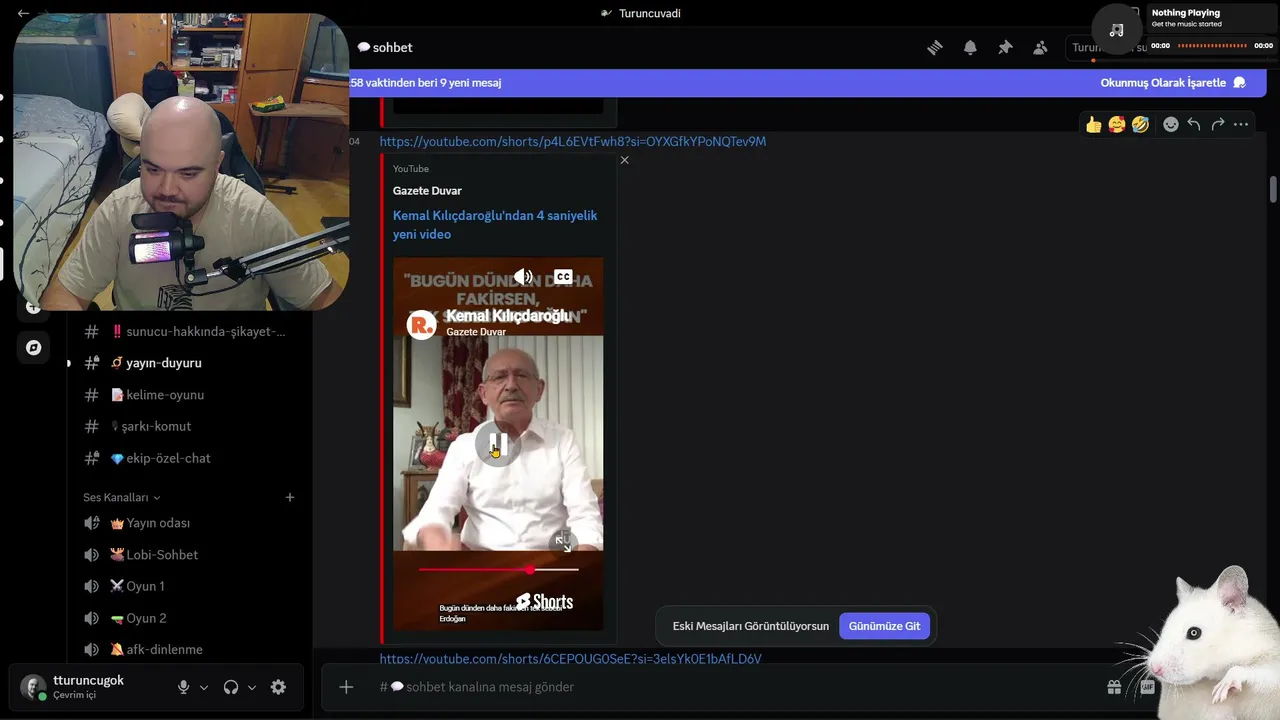
Task: Toggle headphone deafen in user panel
Action: [231, 687]
